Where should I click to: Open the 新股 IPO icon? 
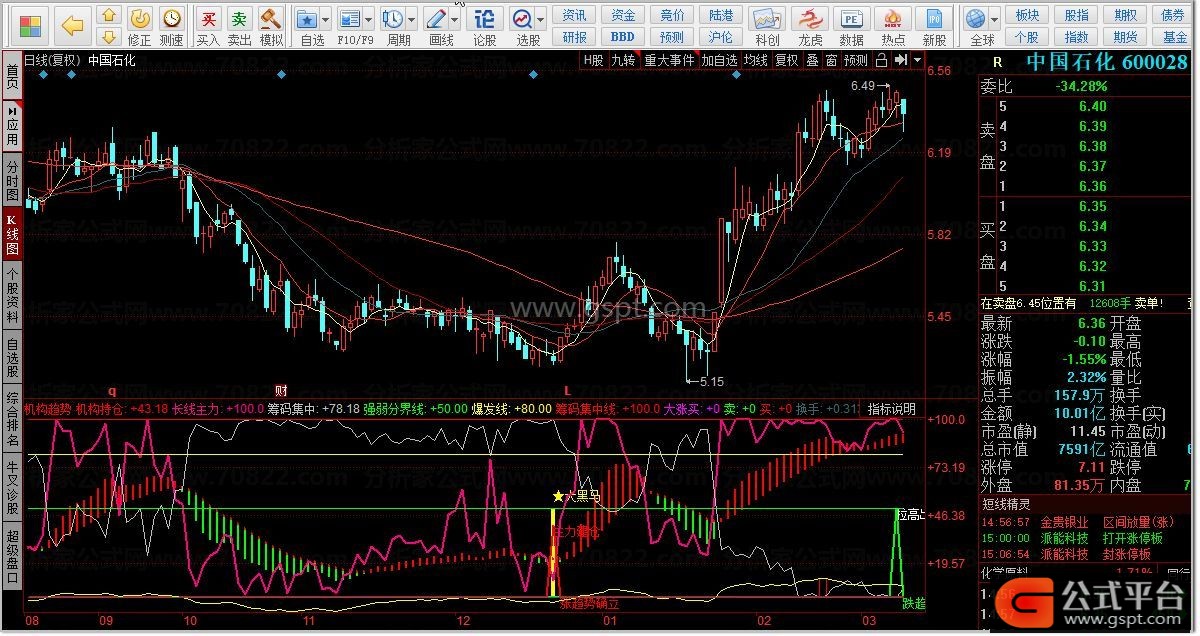tap(935, 26)
